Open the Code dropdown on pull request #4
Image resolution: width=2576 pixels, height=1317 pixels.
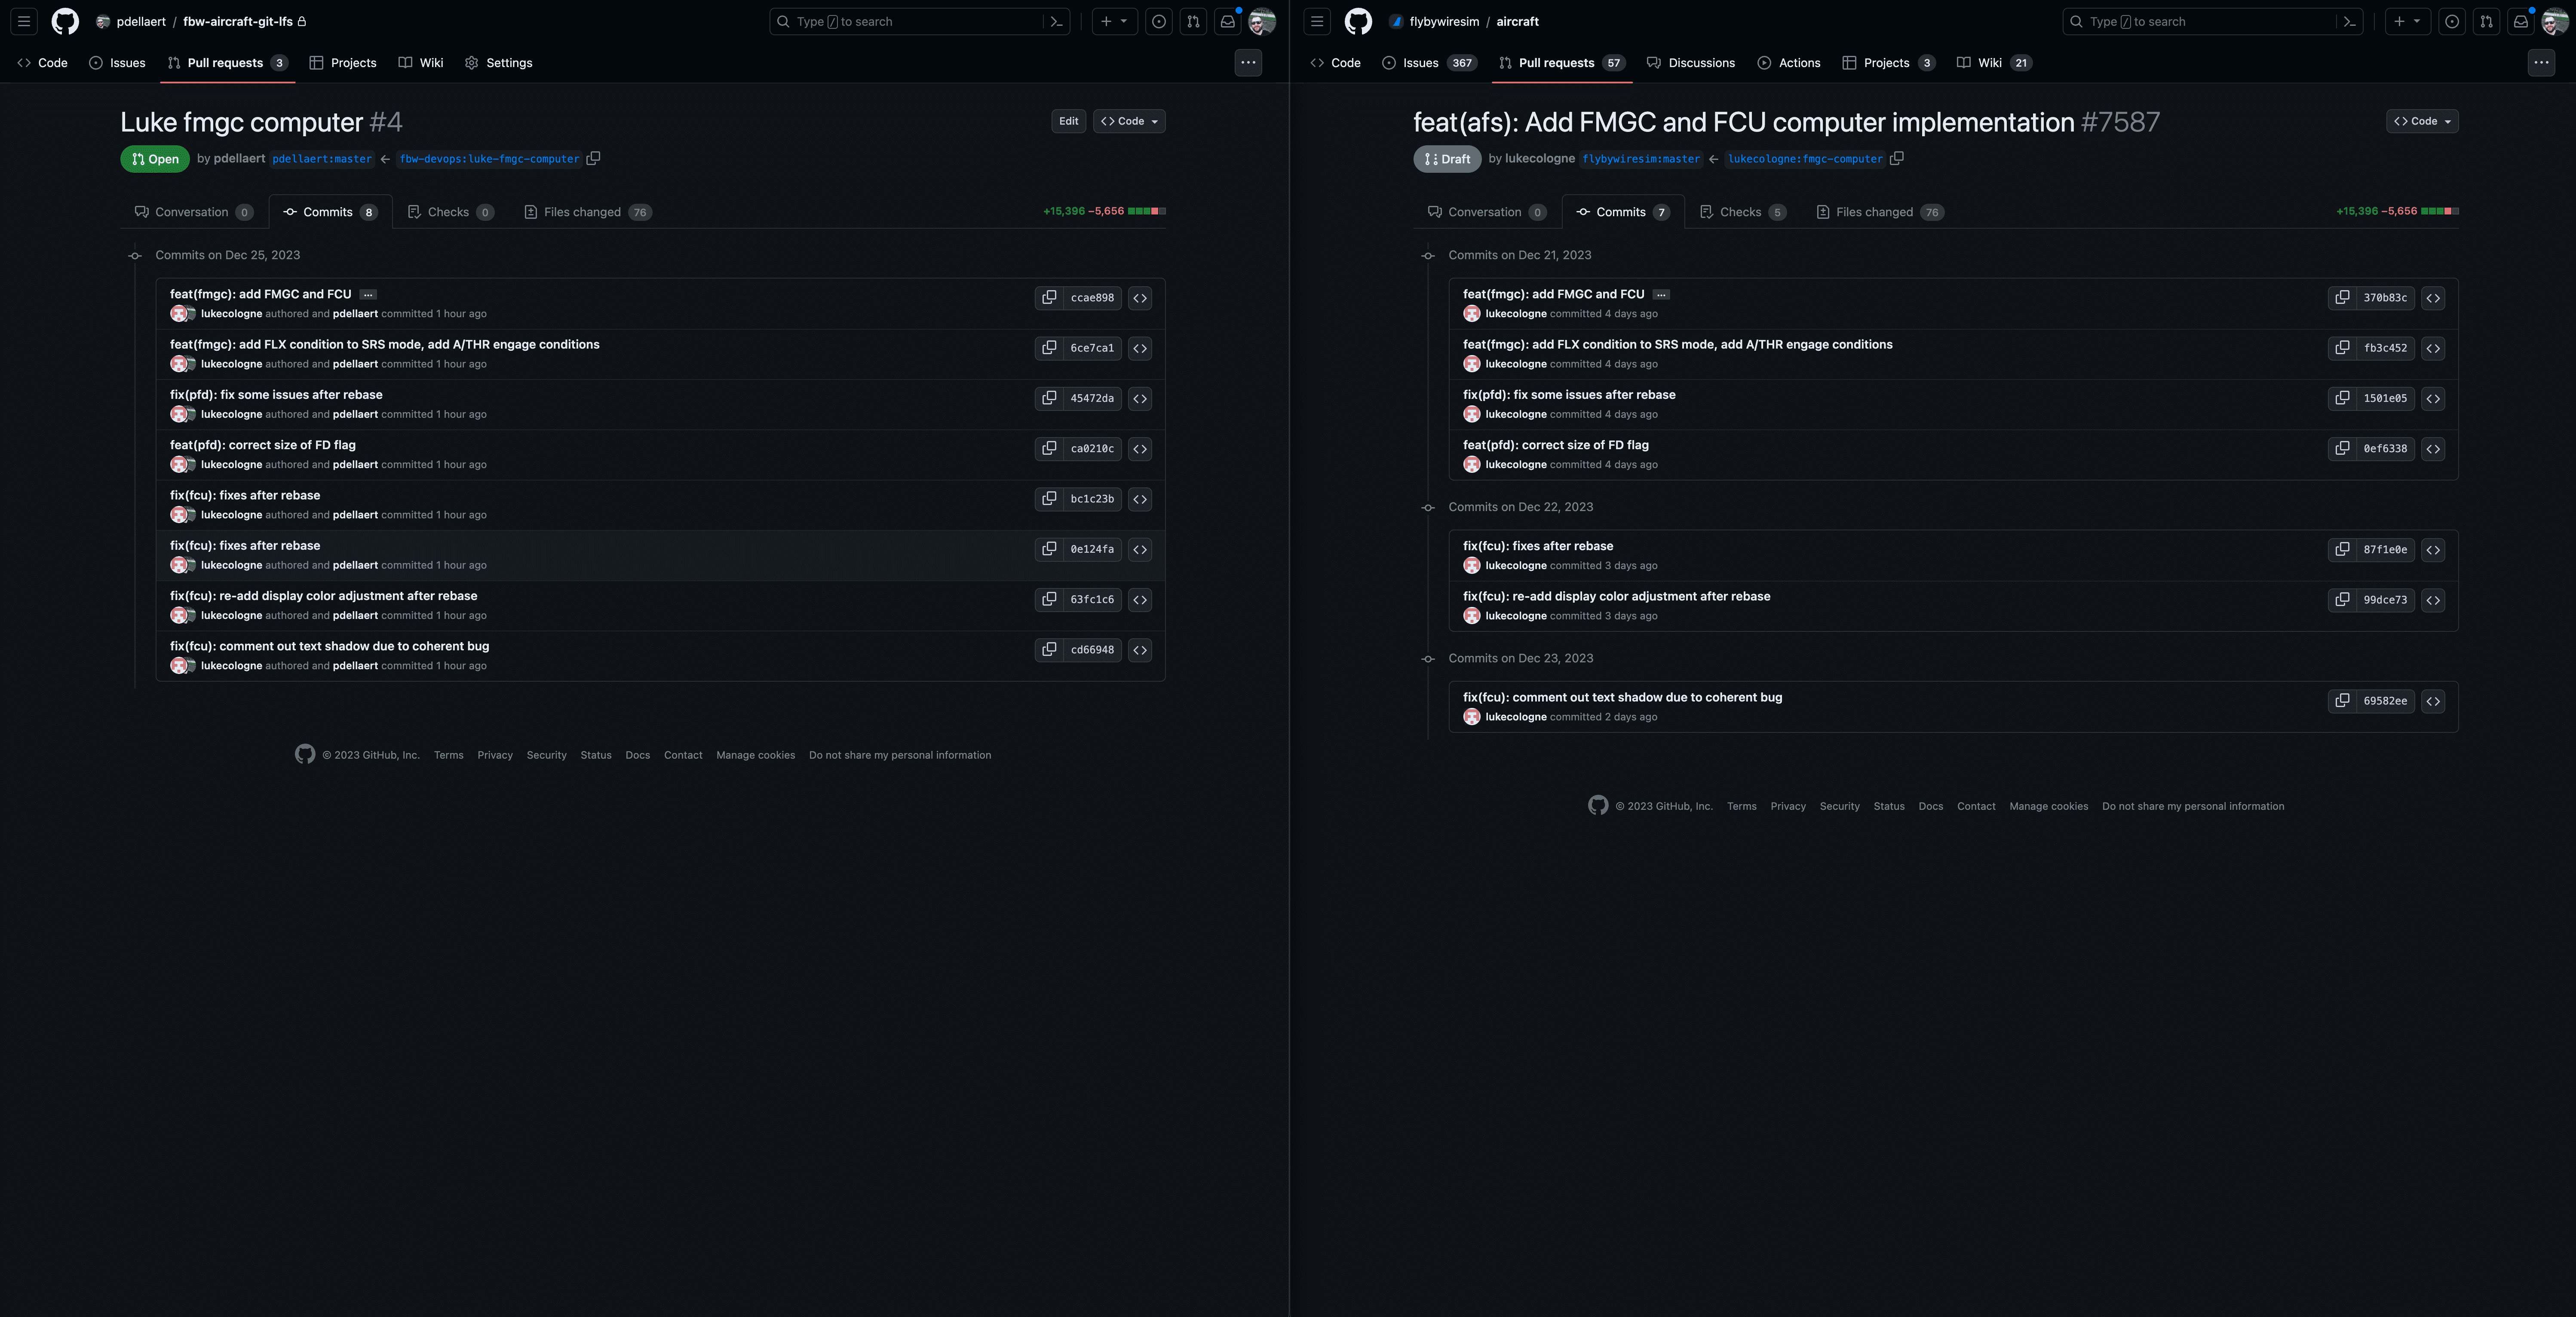pos(1129,121)
